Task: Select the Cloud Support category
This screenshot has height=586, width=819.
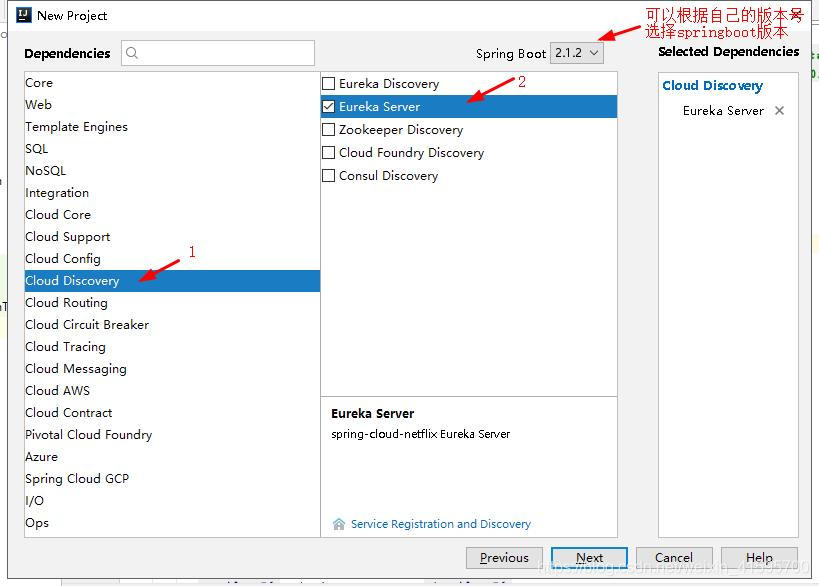Action: click(x=172, y=237)
